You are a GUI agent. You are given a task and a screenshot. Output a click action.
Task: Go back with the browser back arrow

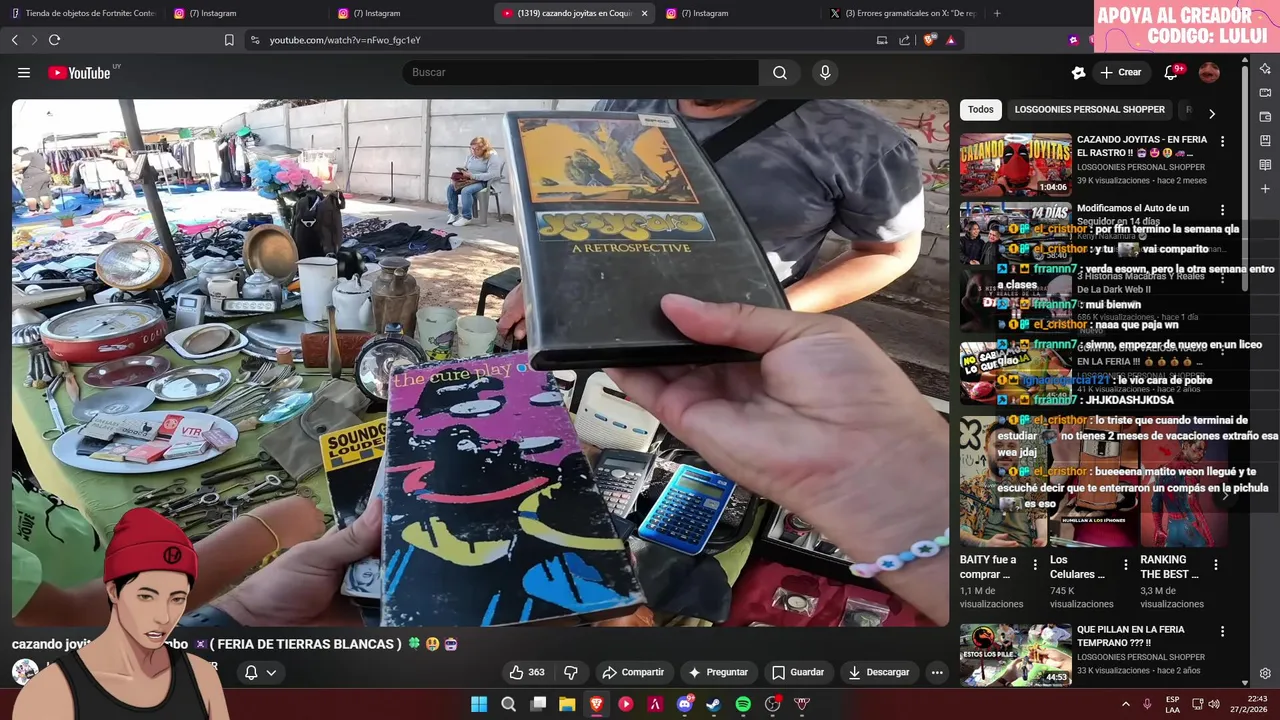[14, 40]
